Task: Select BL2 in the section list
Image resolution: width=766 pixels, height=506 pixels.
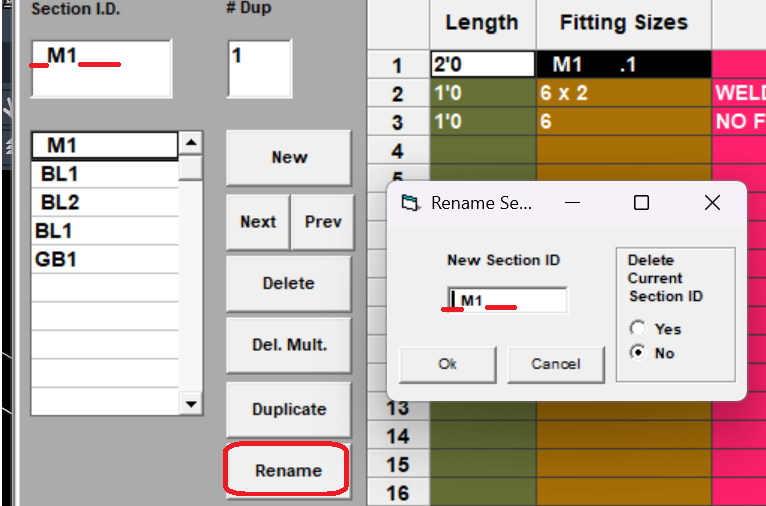Action: pyautogui.click(x=104, y=202)
